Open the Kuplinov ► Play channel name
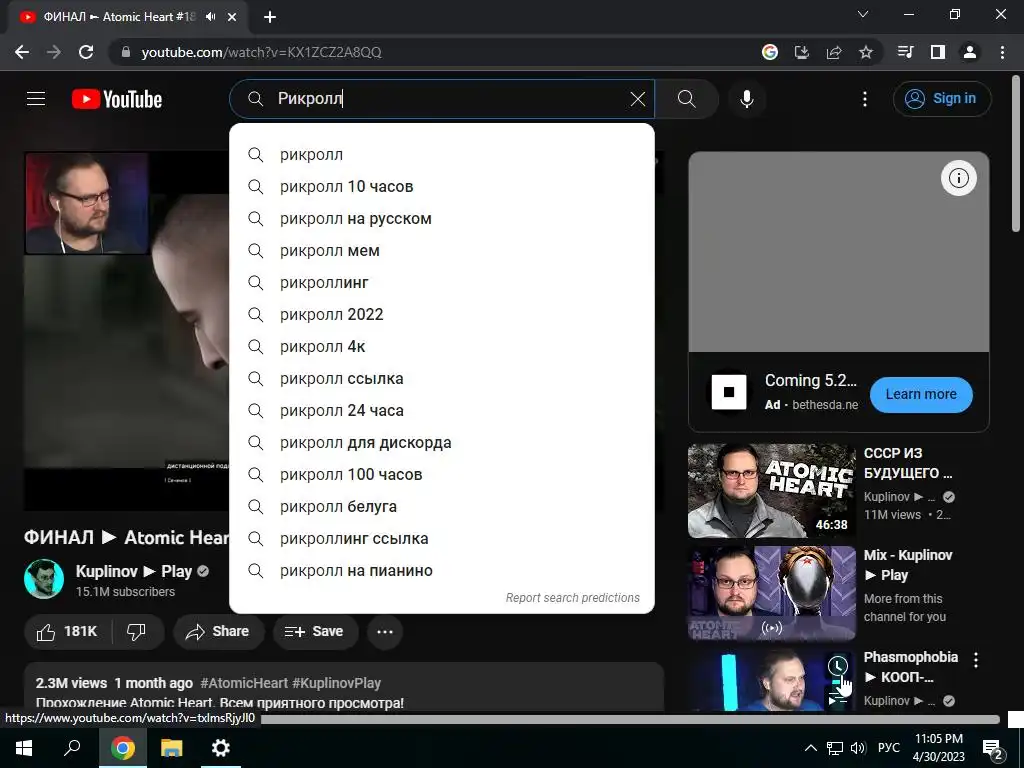Screen dimensions: 1024x768 point(134,571)
